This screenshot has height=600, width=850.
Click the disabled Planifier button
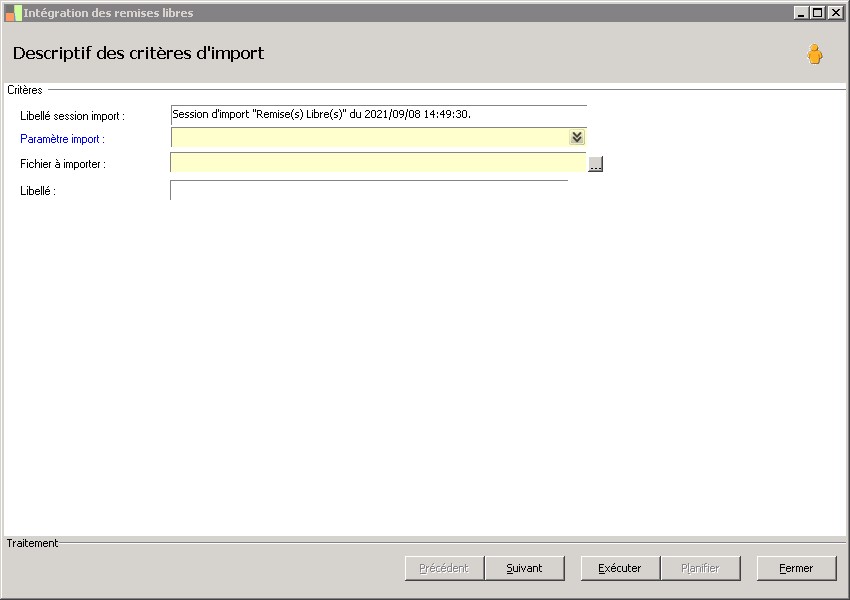click(x=700, y=568)
